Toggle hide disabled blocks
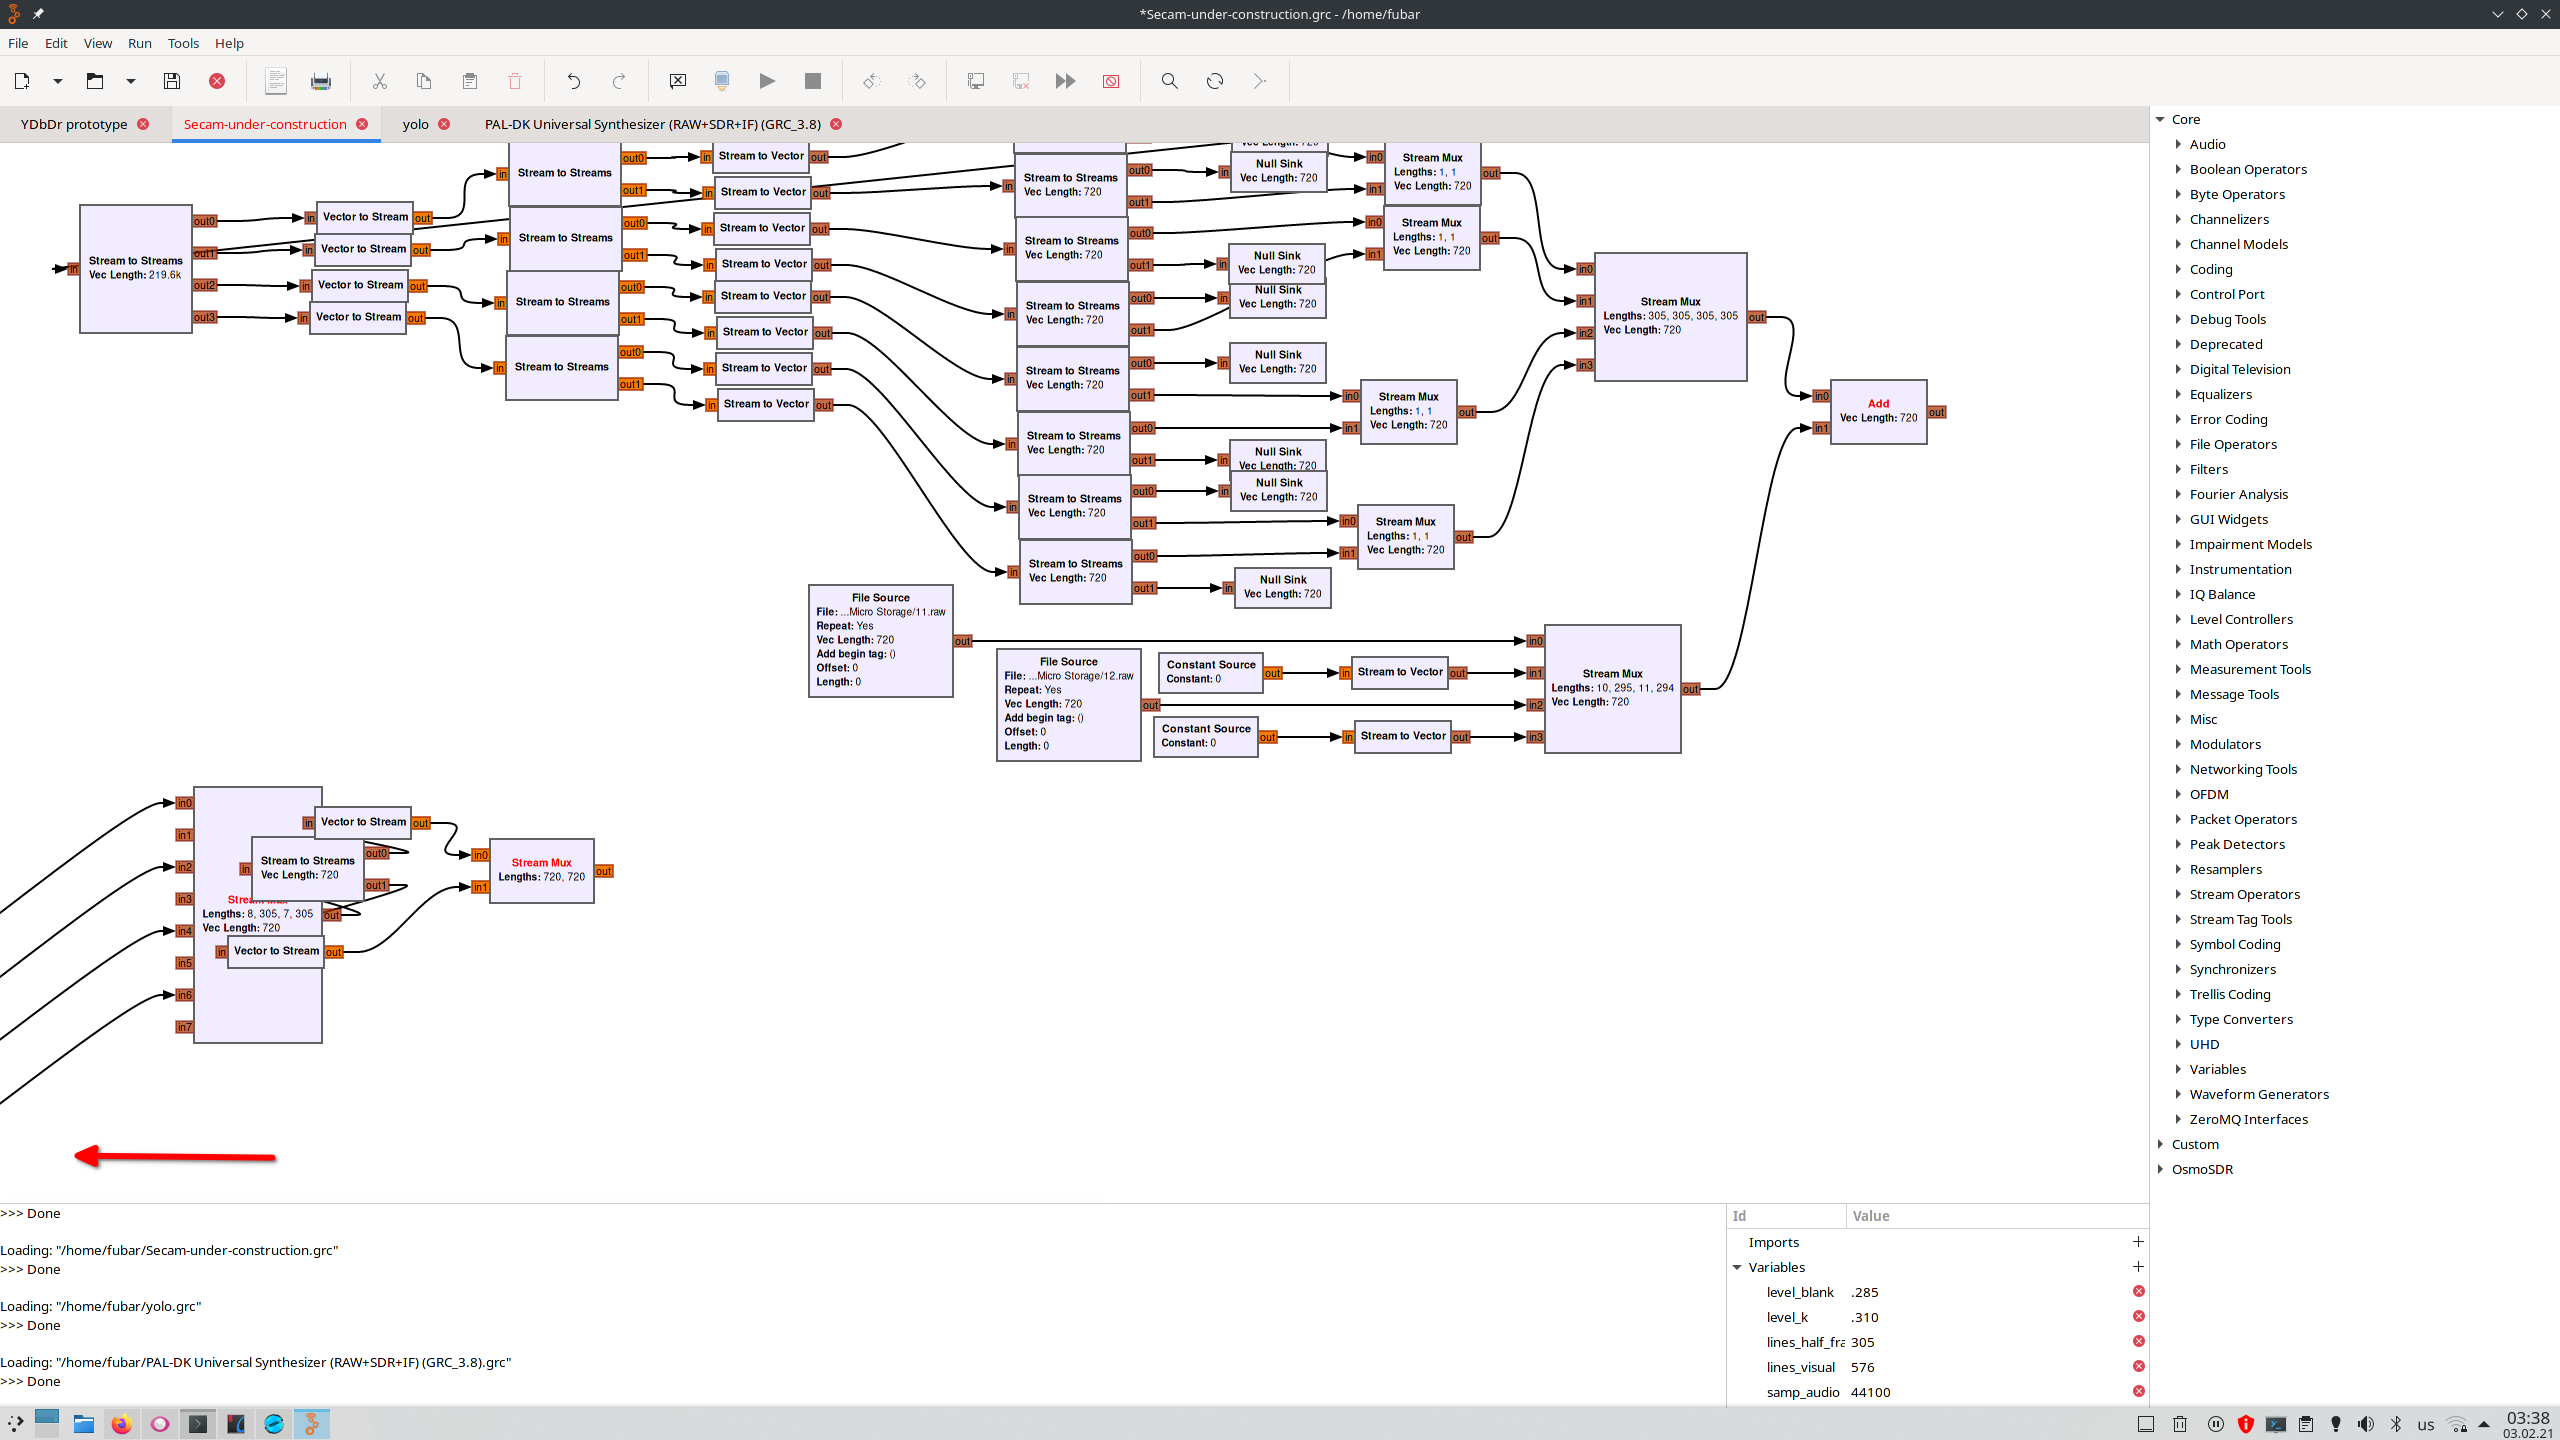2560x1440 pixels. point(1111,81)
